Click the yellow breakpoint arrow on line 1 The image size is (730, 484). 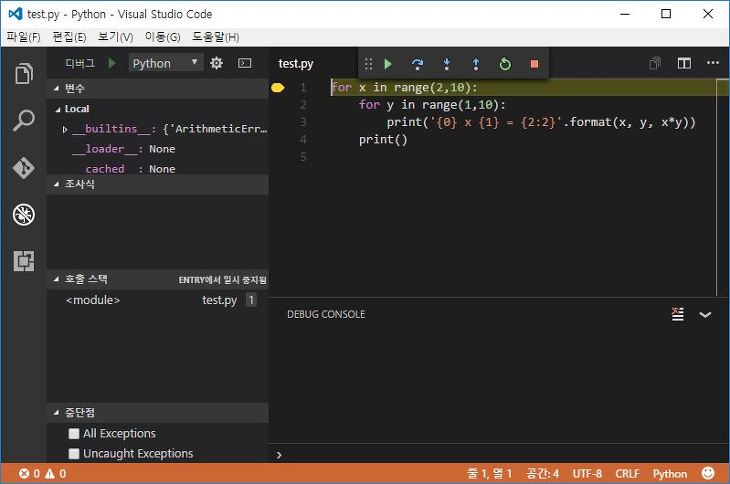click(278, 87)
